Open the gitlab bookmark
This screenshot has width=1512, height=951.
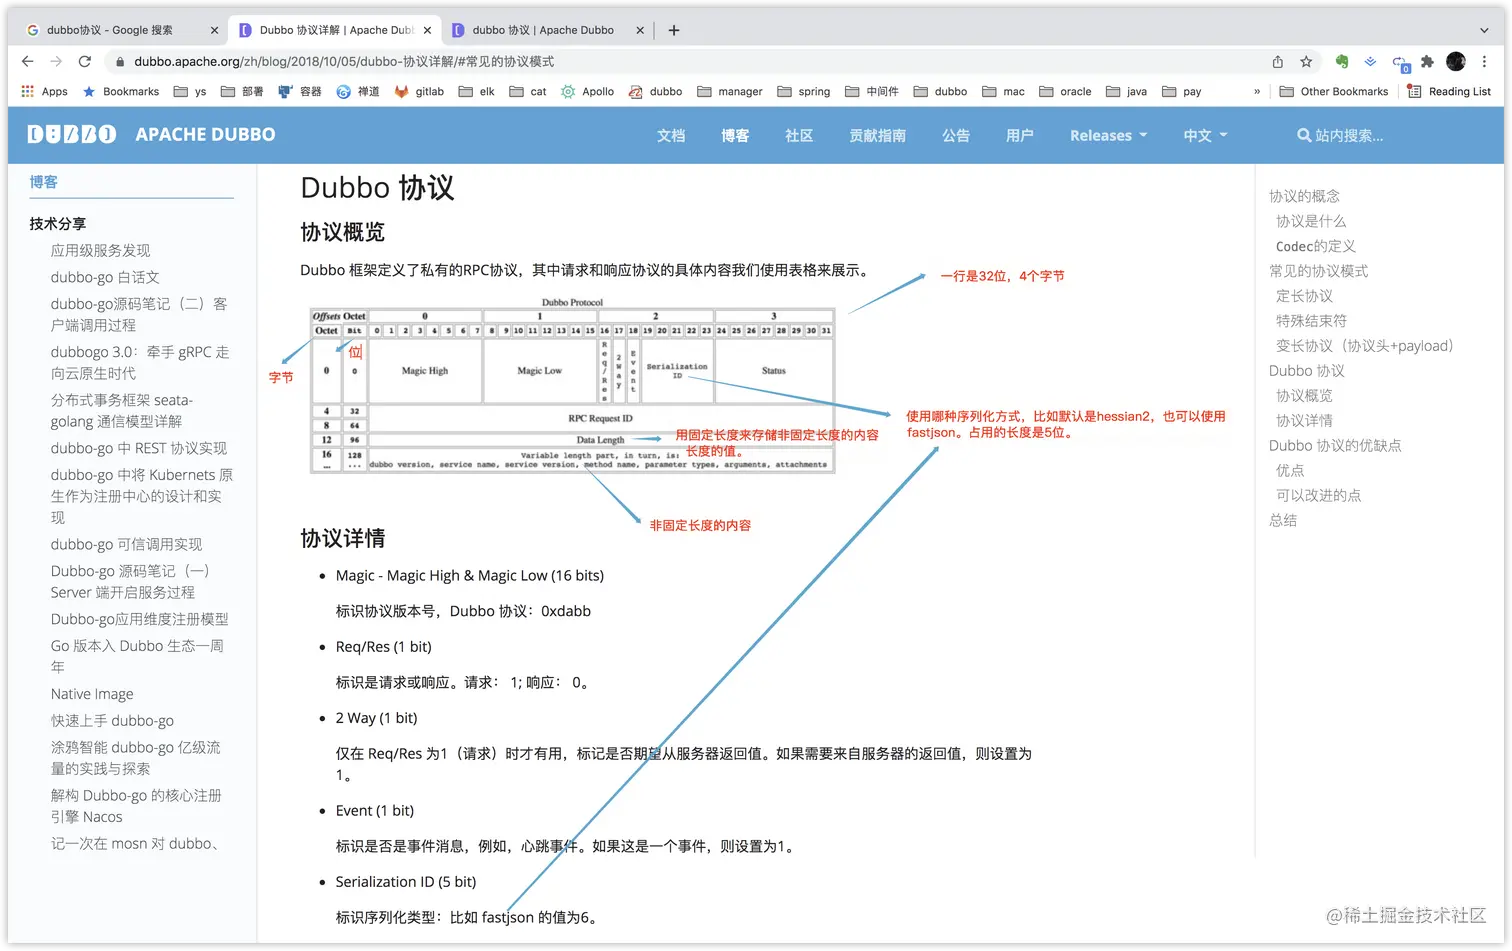pos(419,91)
